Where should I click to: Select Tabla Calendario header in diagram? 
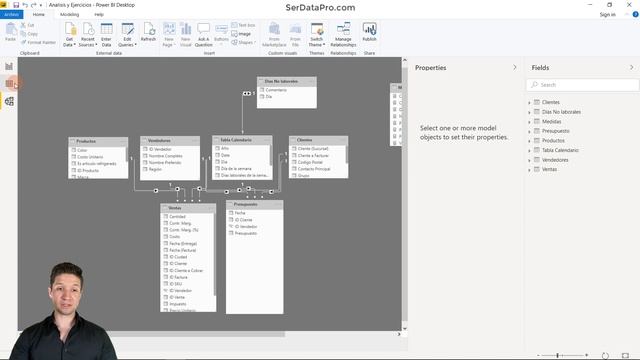(242, 140)
